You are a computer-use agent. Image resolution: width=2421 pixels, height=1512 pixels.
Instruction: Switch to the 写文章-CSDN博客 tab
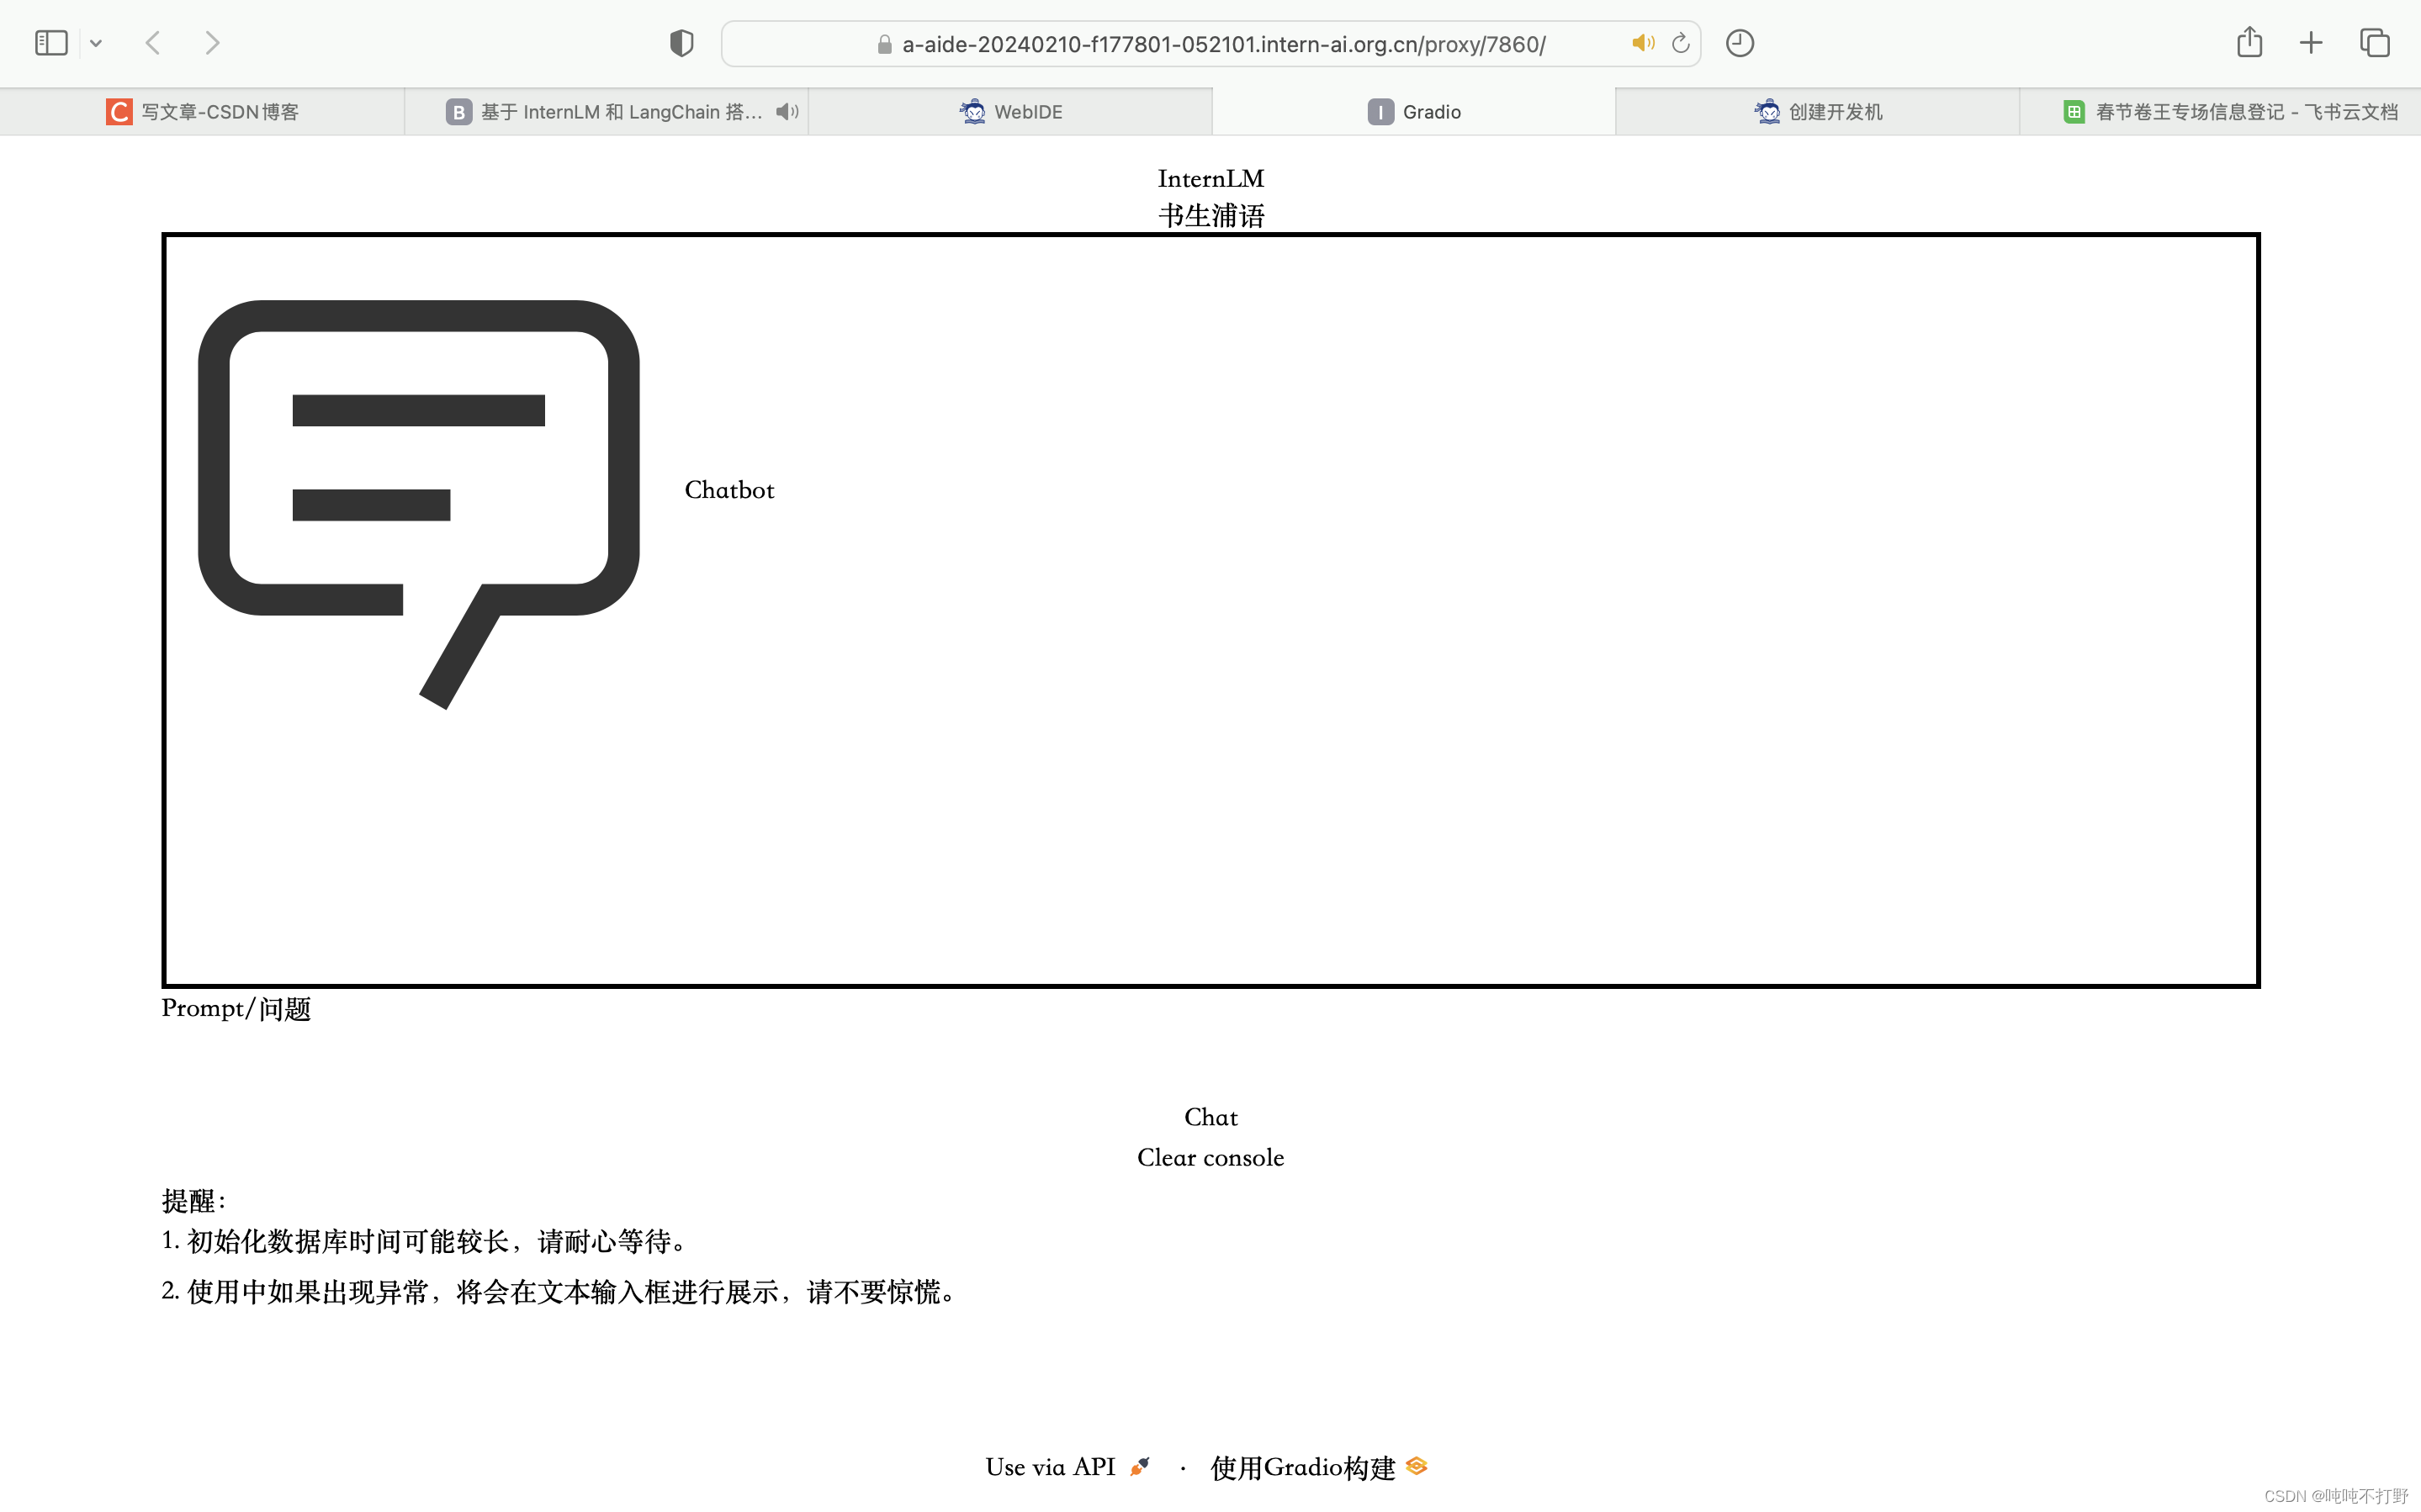coord(202,112)
